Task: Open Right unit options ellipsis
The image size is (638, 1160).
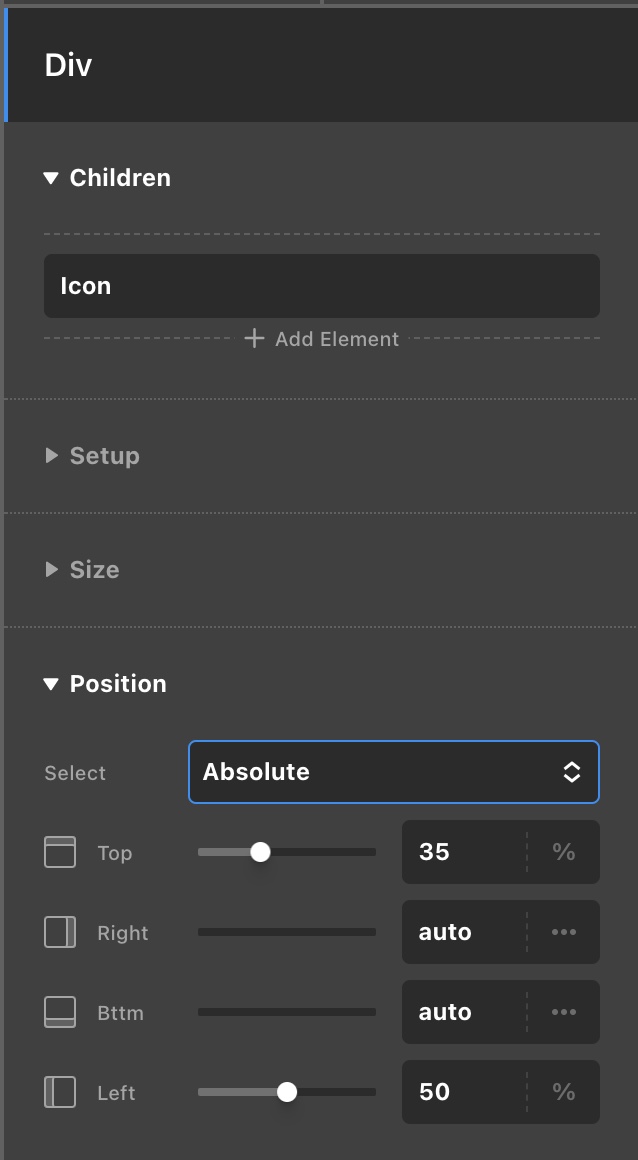Action: (x=564, y=932)
